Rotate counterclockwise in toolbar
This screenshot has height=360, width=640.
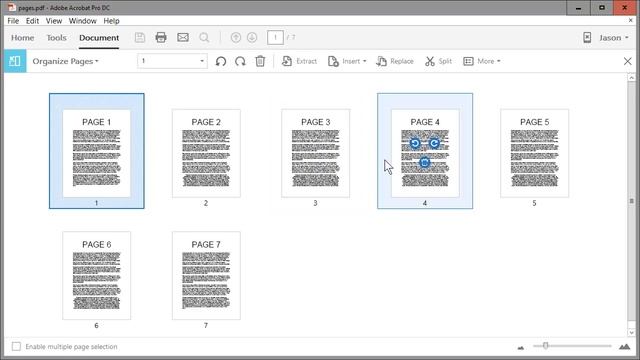tap(221, 61)
